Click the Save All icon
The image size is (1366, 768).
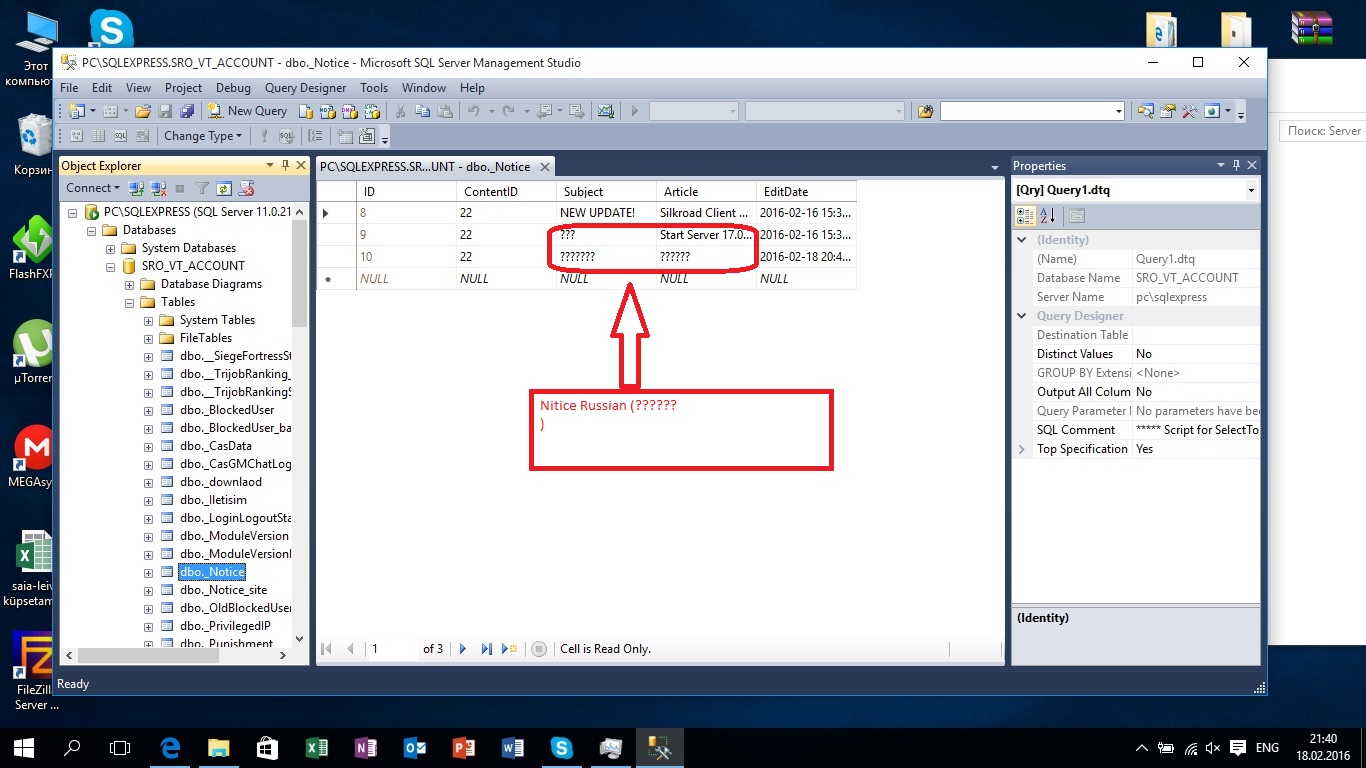coord(185,111)
